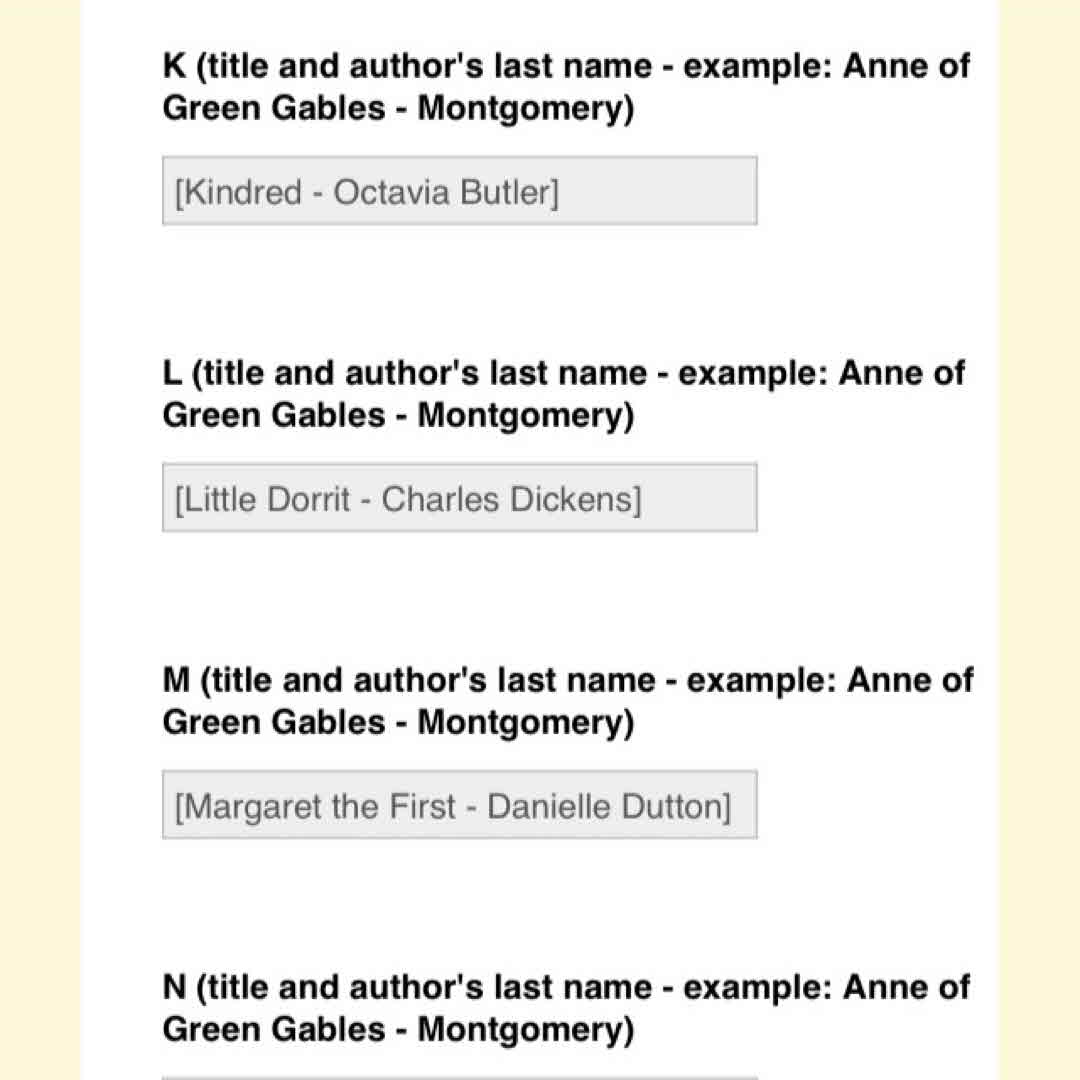Click 'Charles Dickens' in the L field
1080x1080 pixels.
point(508,499)
